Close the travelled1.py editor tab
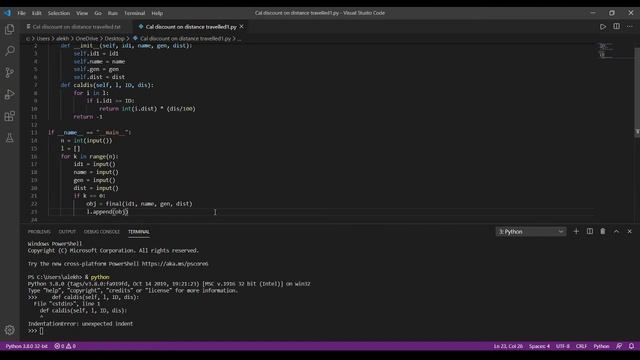The width and height of the screenshot is (640, 360). 242,27
